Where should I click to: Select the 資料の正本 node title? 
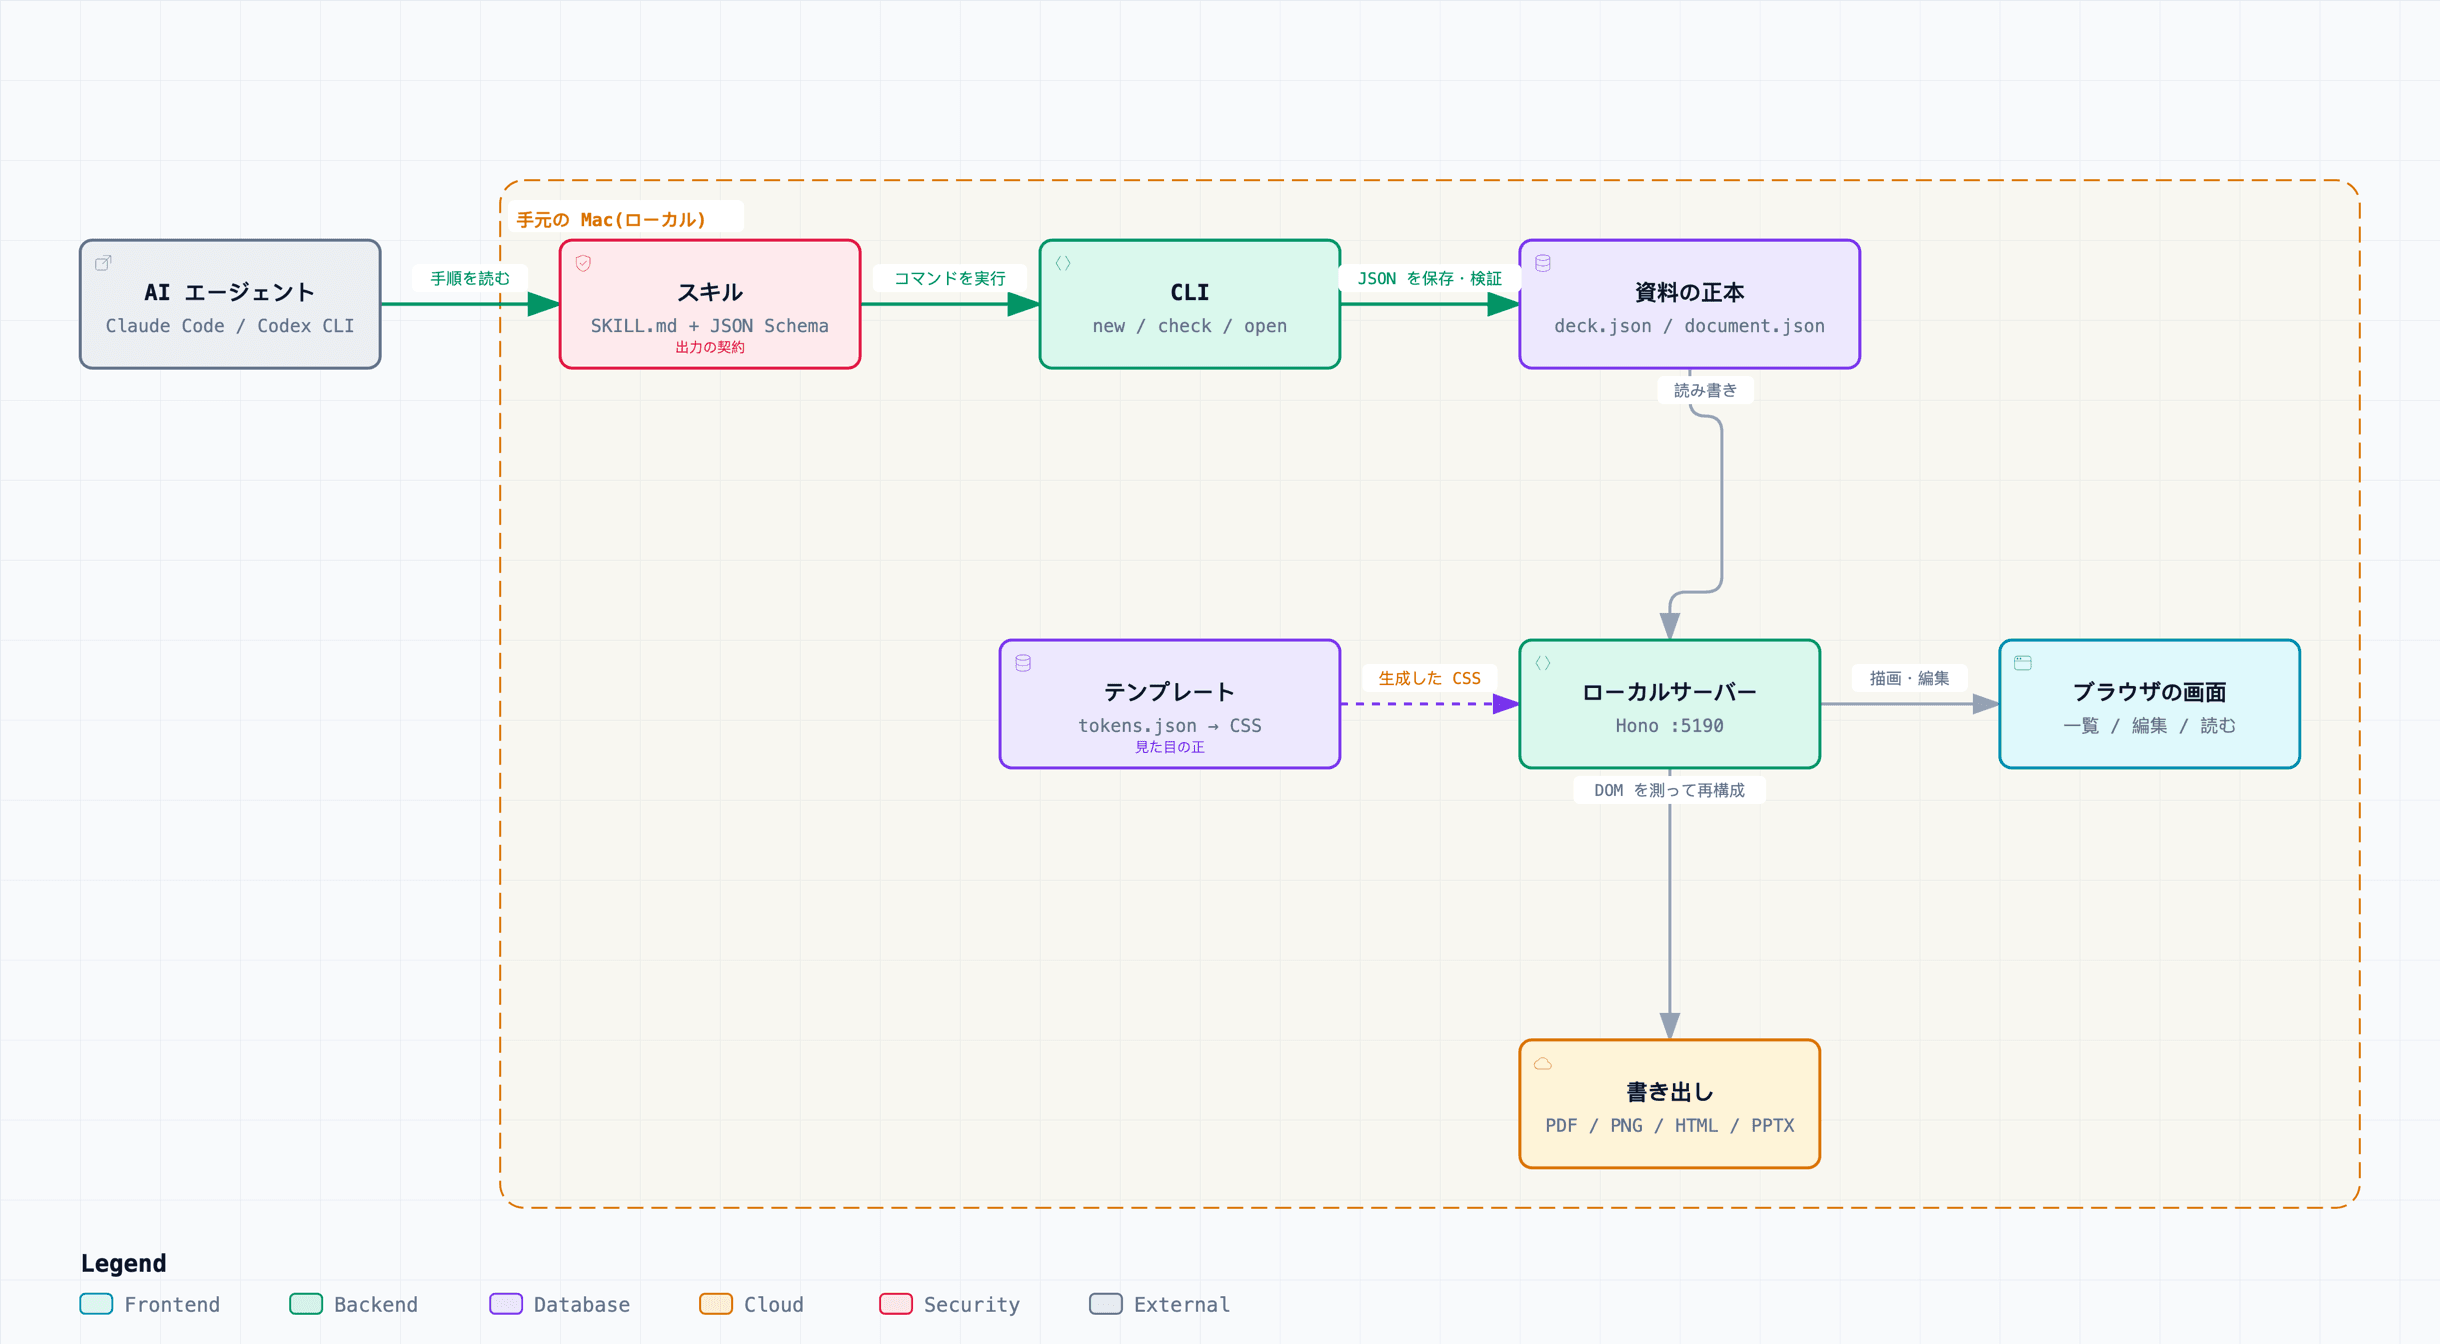(x=1690, y=292)
